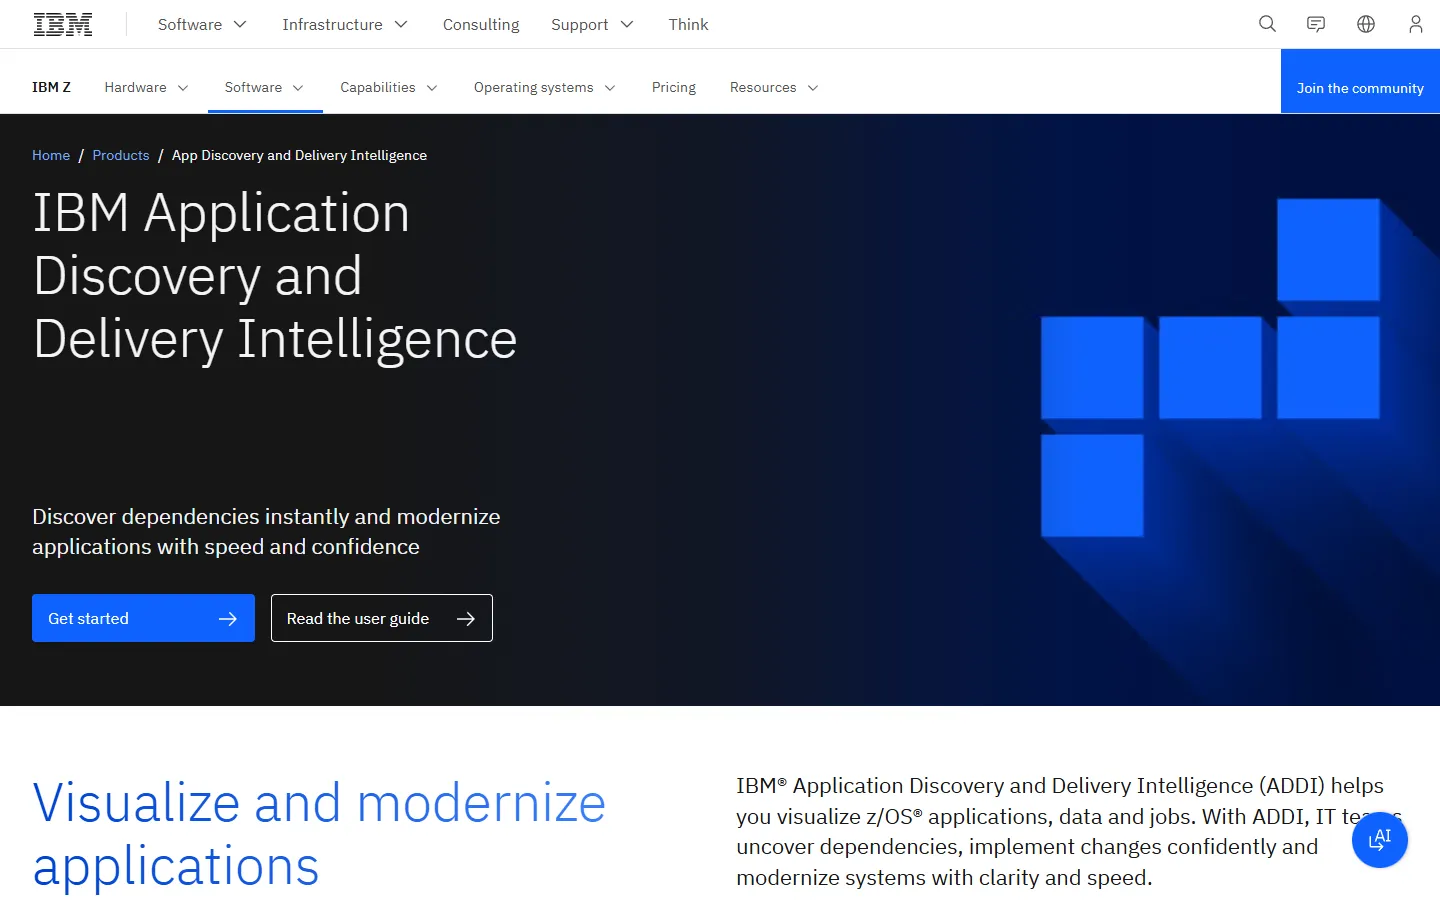Go to the Pricing tab
1440x900 pixels.
[x=674, y=88]
